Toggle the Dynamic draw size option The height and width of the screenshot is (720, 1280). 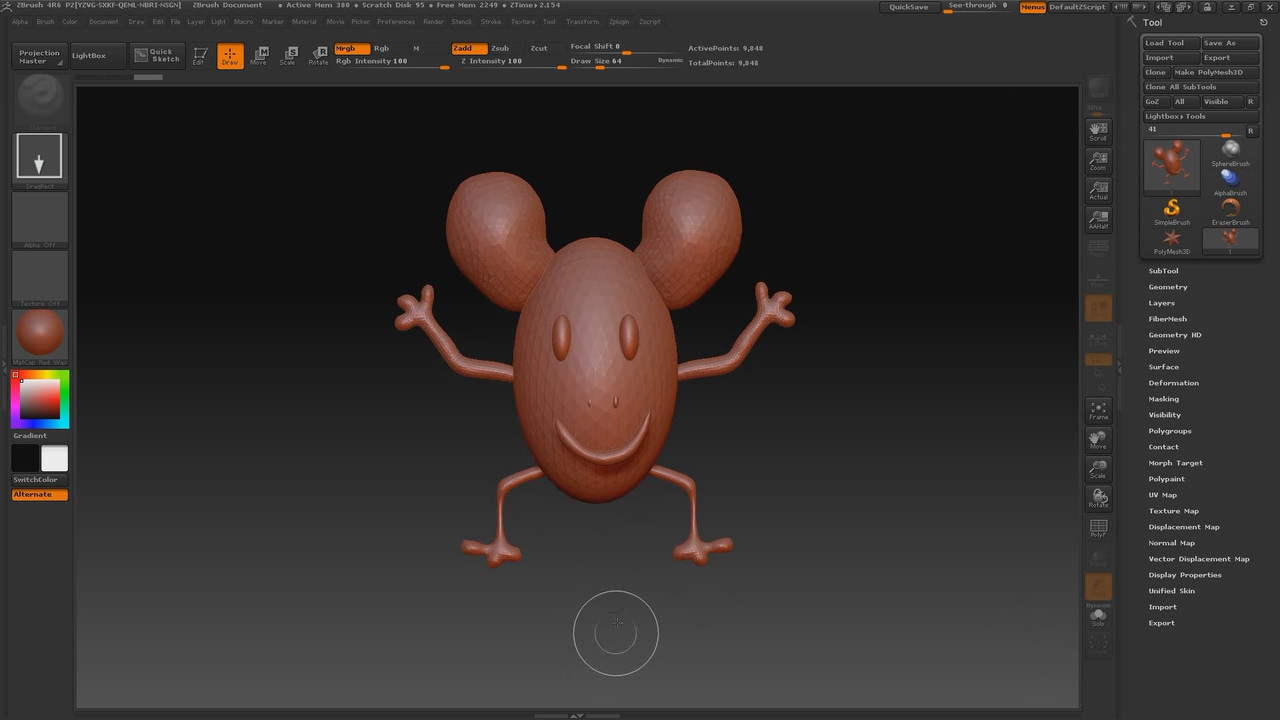[x=671, y=61]
